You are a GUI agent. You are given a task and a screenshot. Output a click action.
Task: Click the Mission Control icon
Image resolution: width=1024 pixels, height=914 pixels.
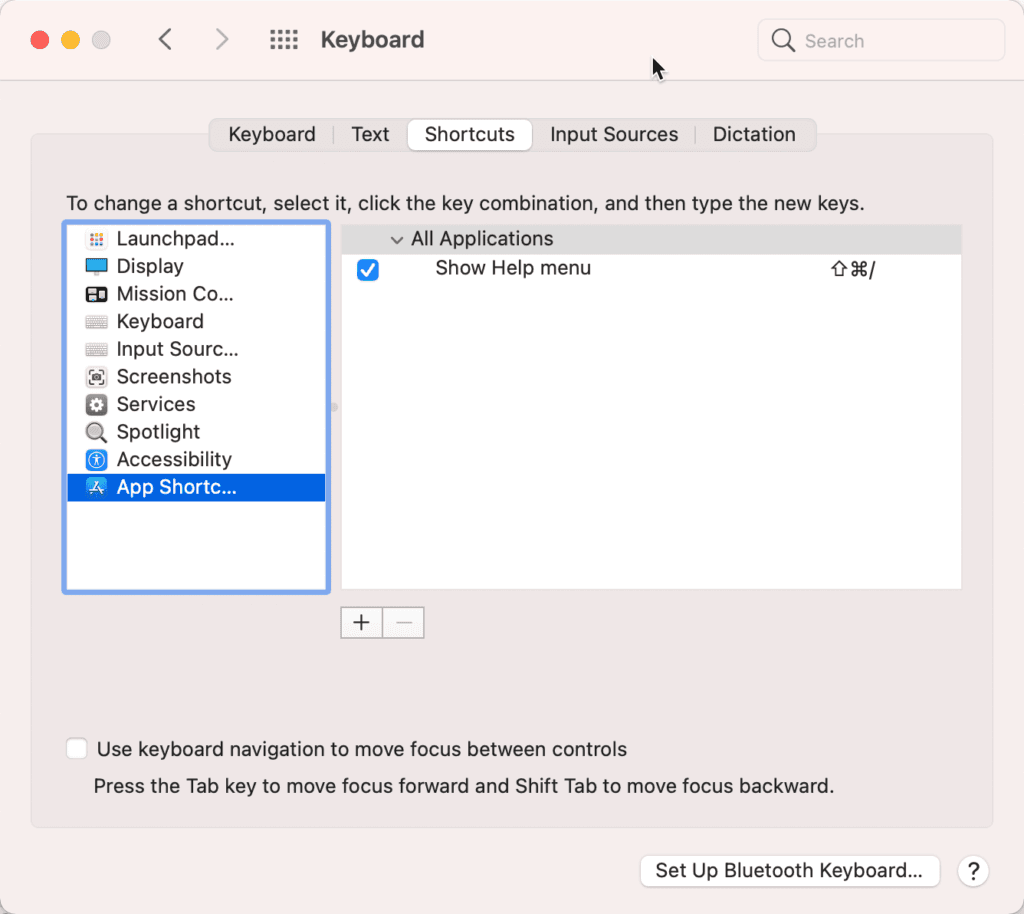coord(97,294)
